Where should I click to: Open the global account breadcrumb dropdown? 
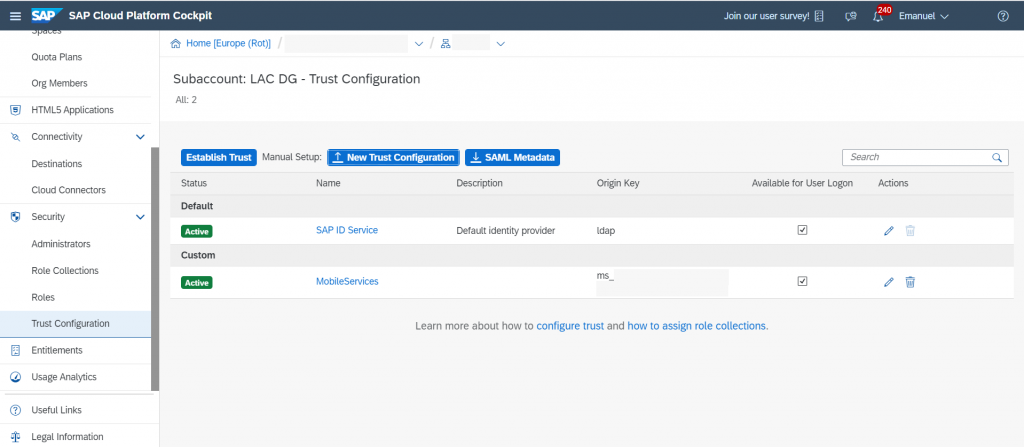point(419,44)
